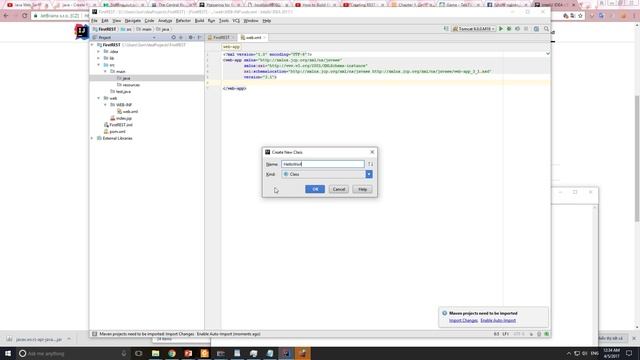Open the File menu
The image size is (640, 360).
[94, 20]
